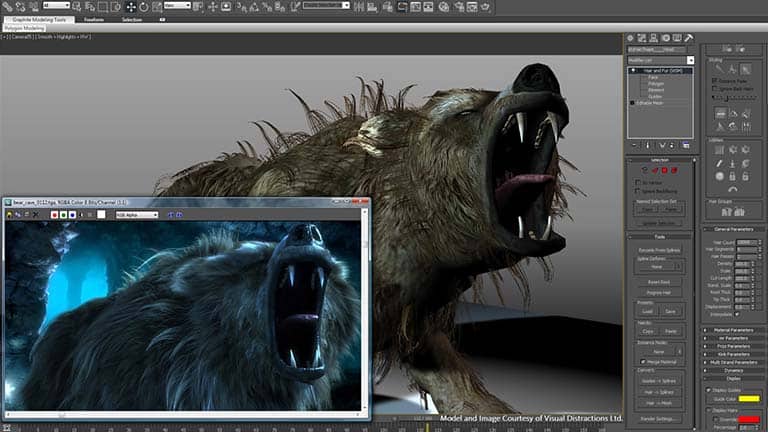Toggle the Distance Fade checkbox
Viewport: 768px width, 432px height.
[x=715, y=80]
